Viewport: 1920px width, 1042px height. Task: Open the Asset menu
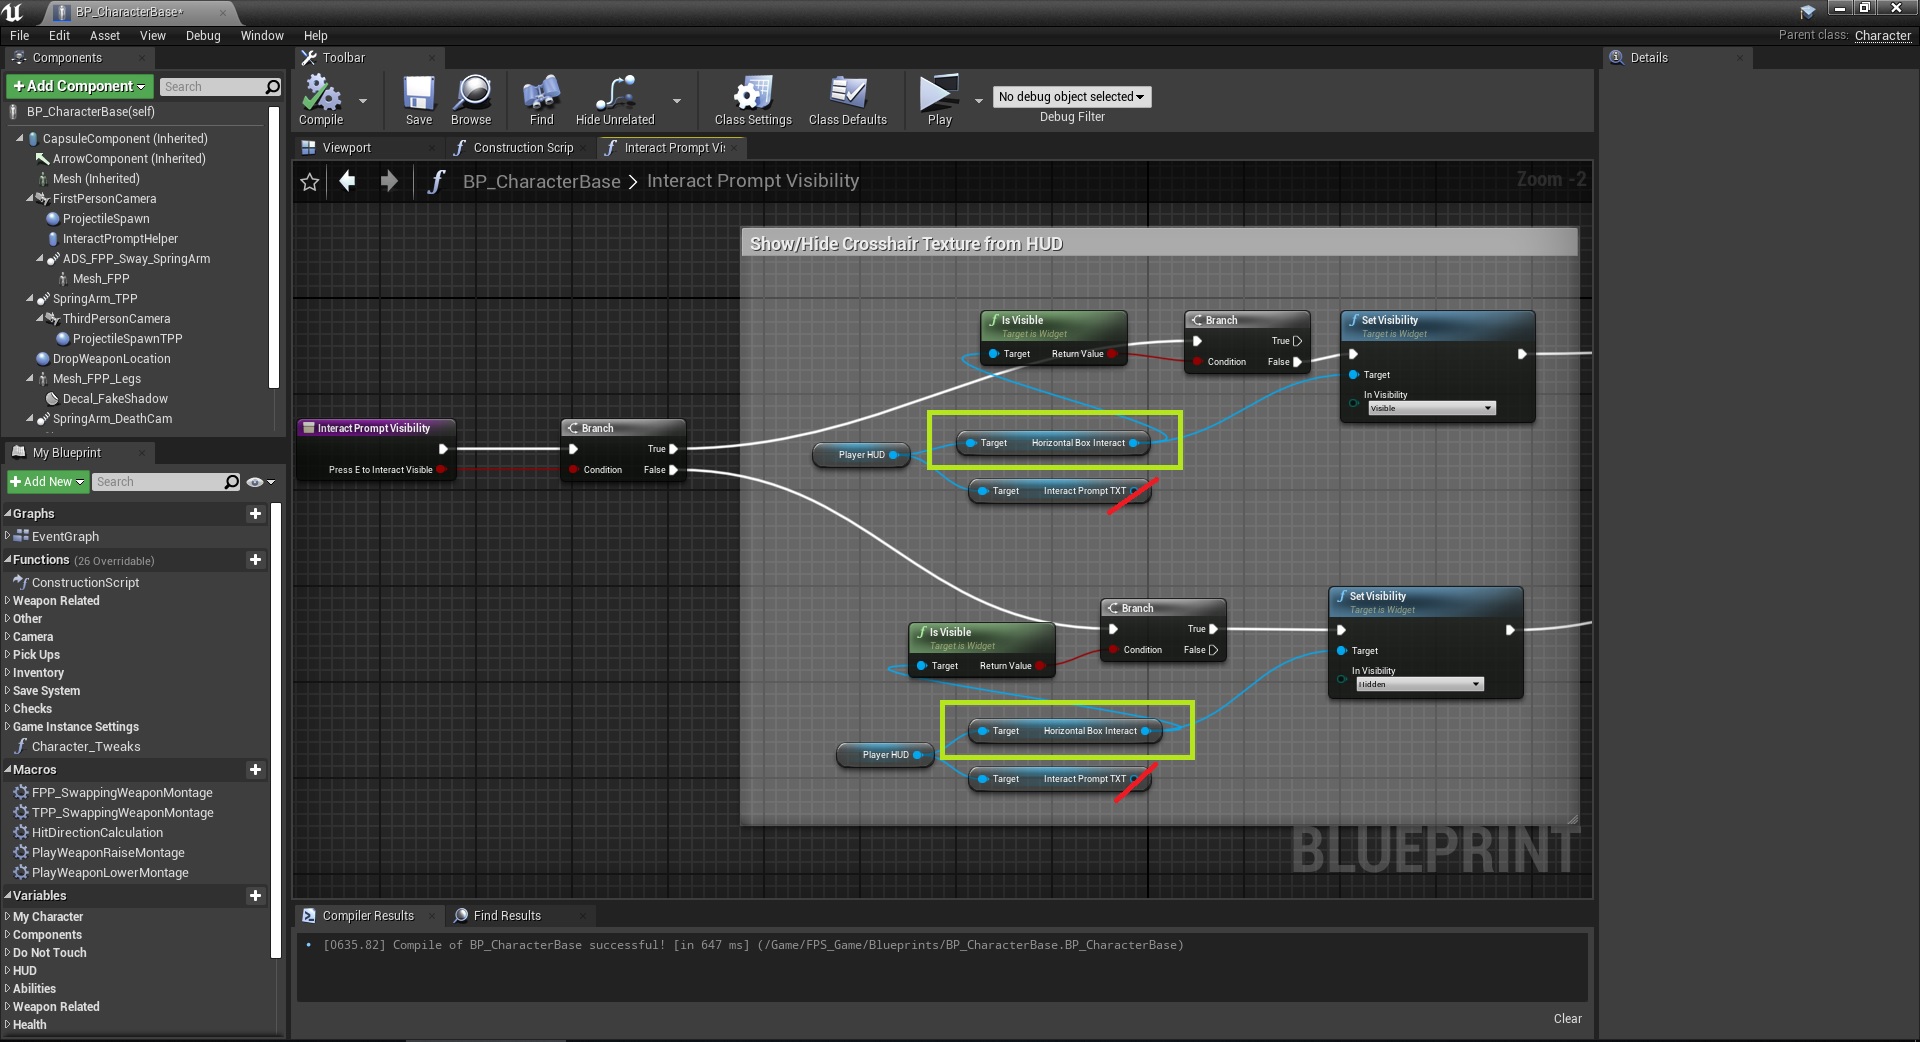tap(104, 36)
